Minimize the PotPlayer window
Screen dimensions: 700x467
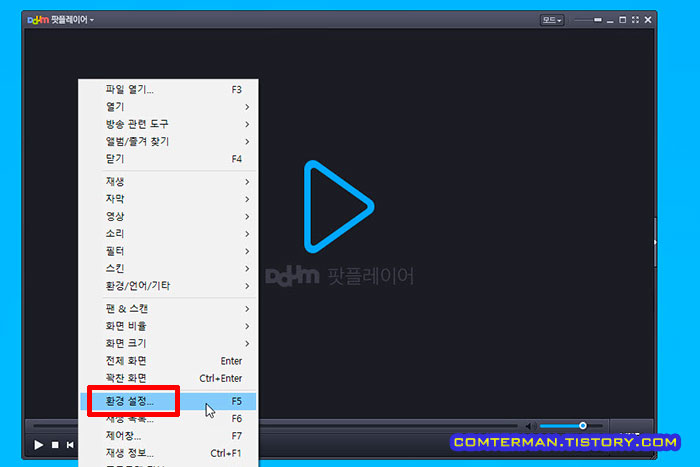610,21
